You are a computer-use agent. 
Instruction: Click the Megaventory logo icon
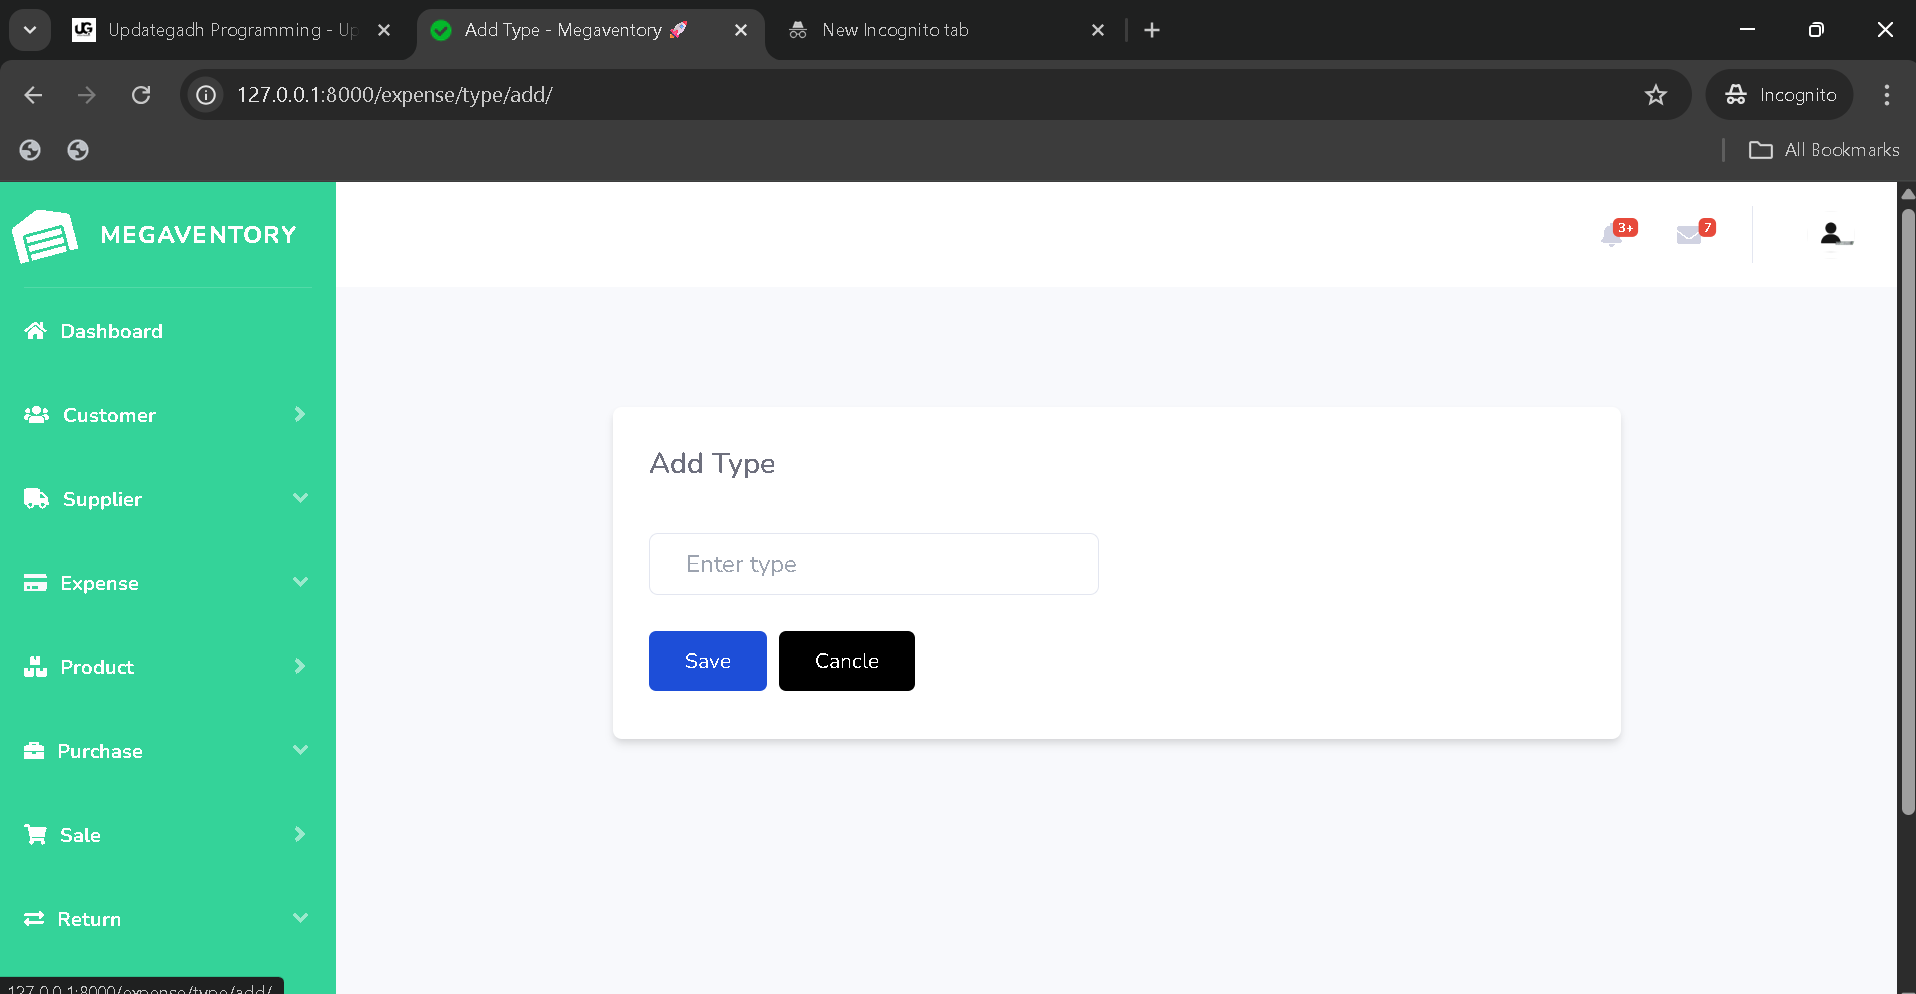click(45, 236)
